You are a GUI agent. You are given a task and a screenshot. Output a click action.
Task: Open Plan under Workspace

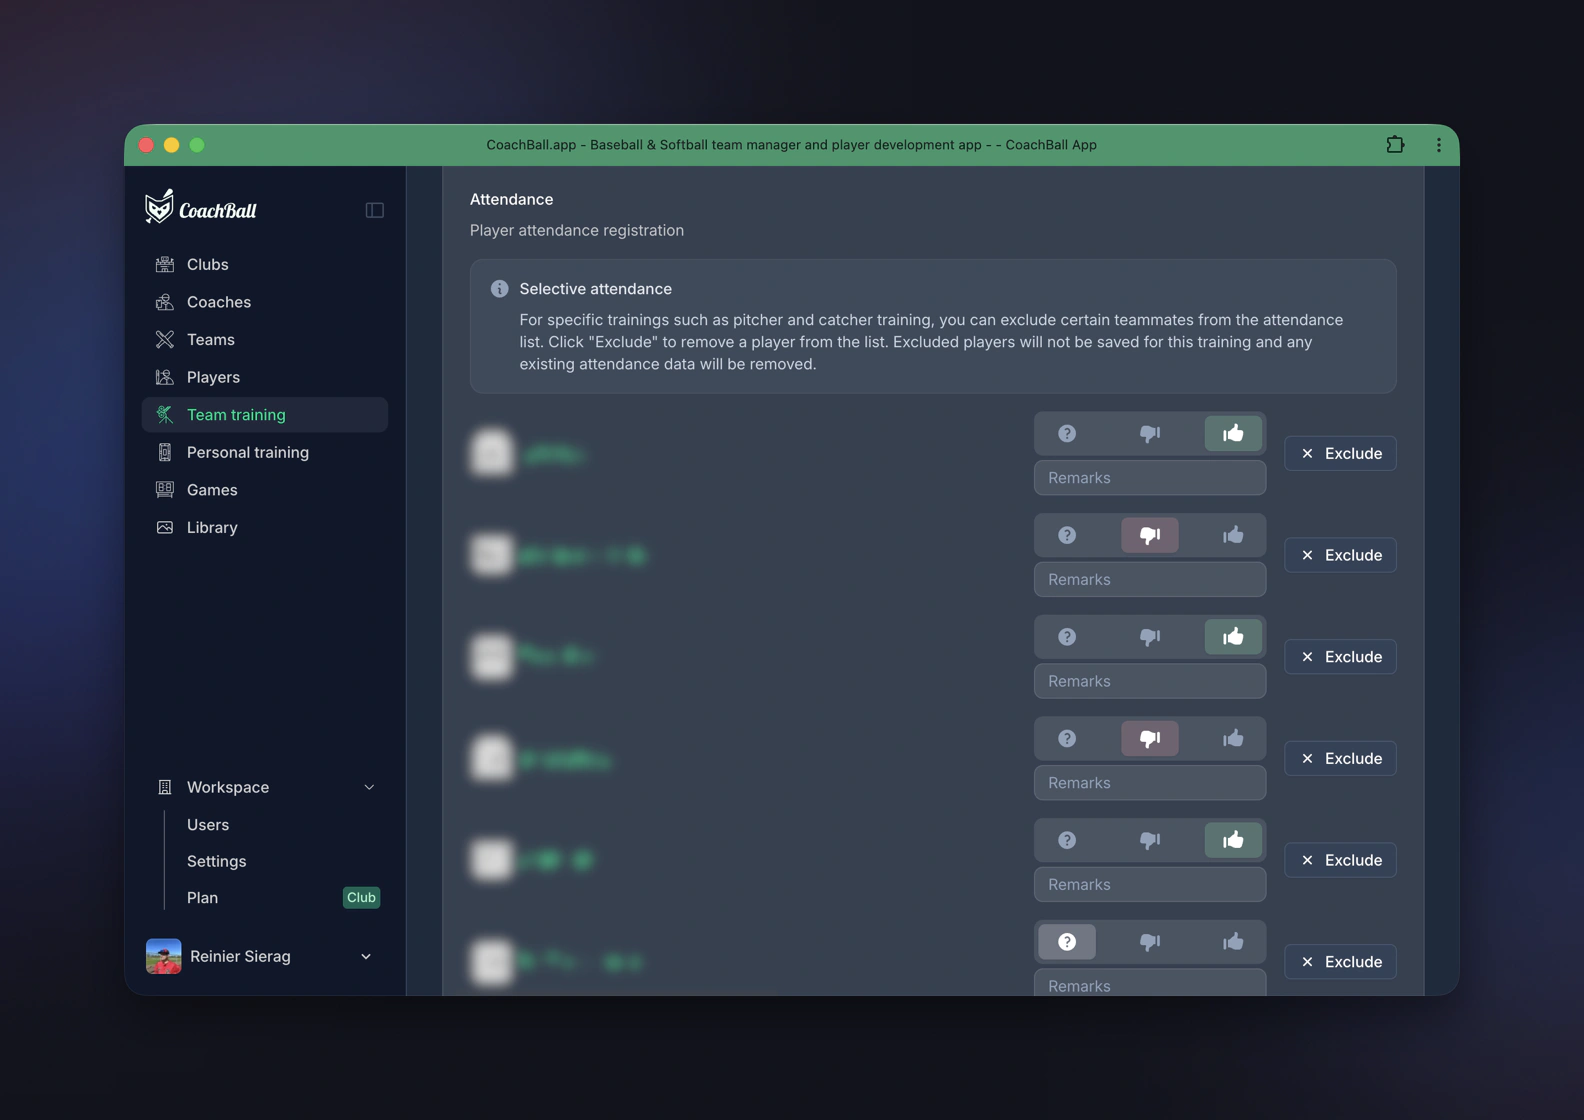click(x=202, y=897)
